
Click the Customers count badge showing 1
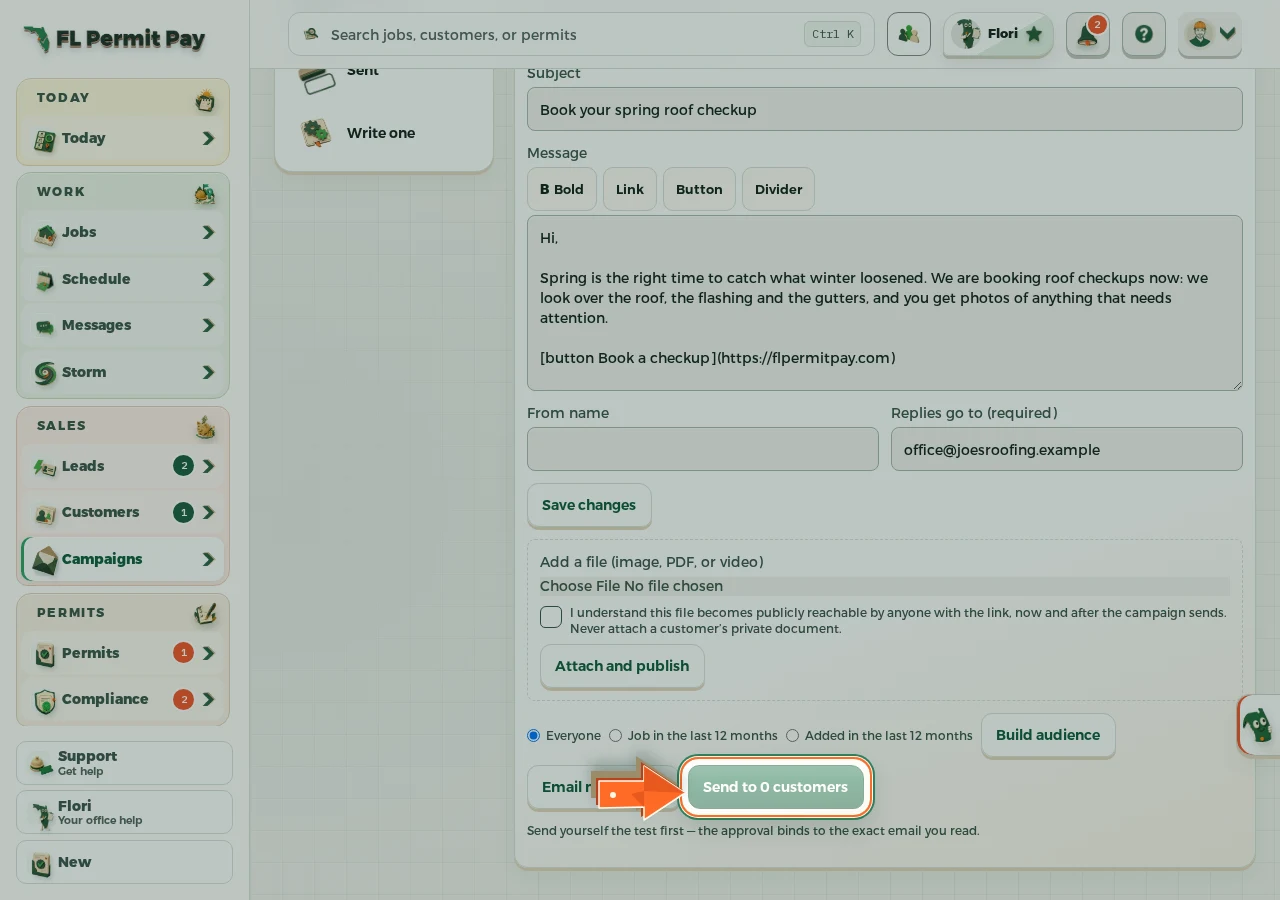pos(183,513)
